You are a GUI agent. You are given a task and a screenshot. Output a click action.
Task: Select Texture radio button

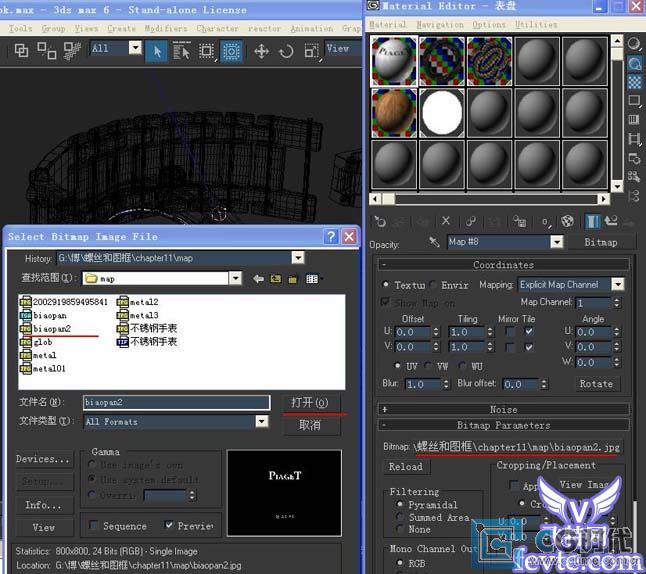coord(386,284)
